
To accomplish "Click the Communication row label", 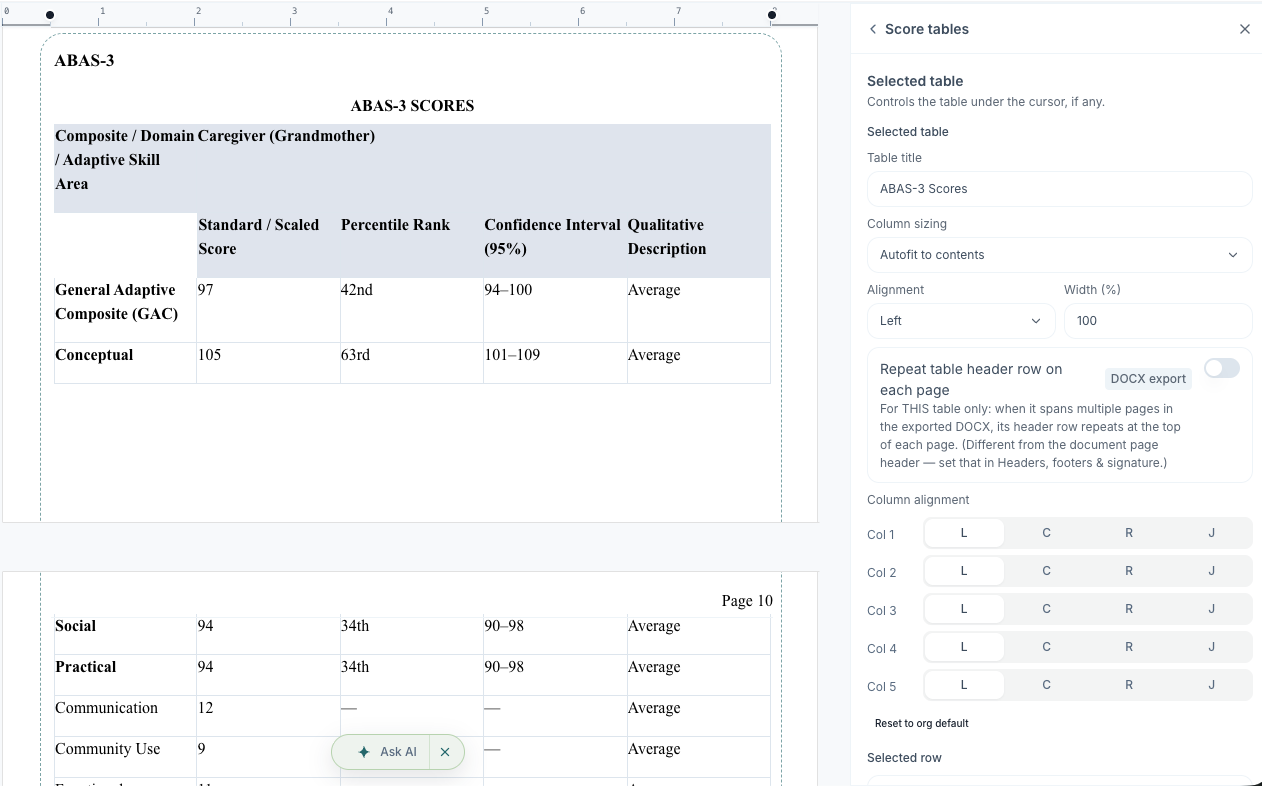I will coord(107,708).
